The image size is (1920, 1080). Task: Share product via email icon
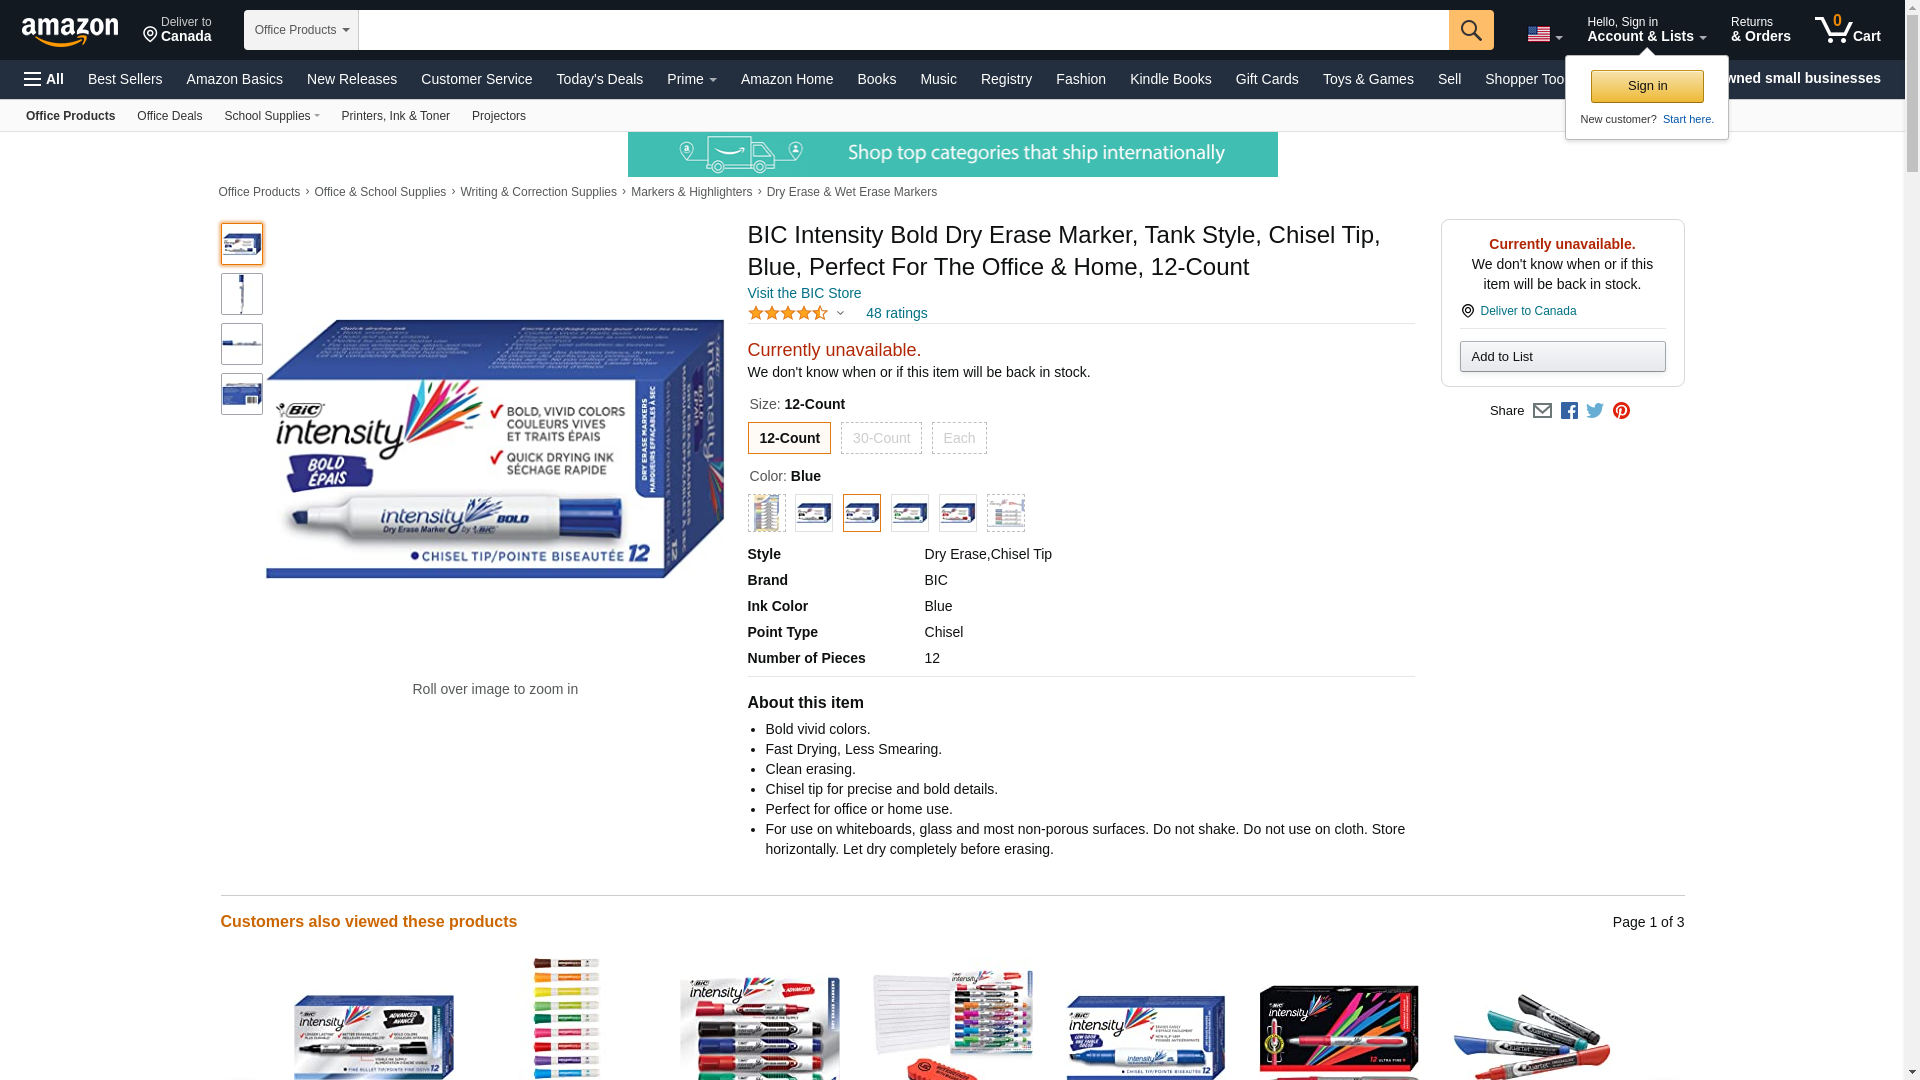pos(1542,411)
